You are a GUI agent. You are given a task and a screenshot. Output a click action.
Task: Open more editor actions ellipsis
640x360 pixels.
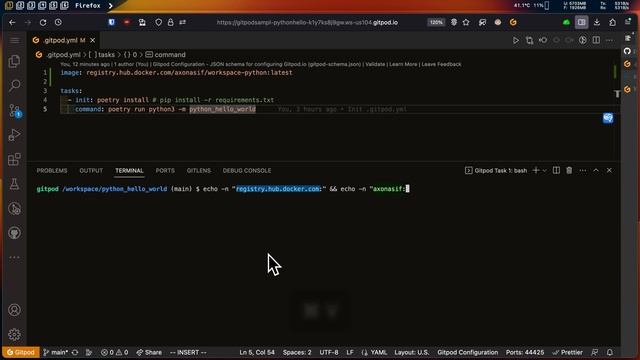point(609,40)
